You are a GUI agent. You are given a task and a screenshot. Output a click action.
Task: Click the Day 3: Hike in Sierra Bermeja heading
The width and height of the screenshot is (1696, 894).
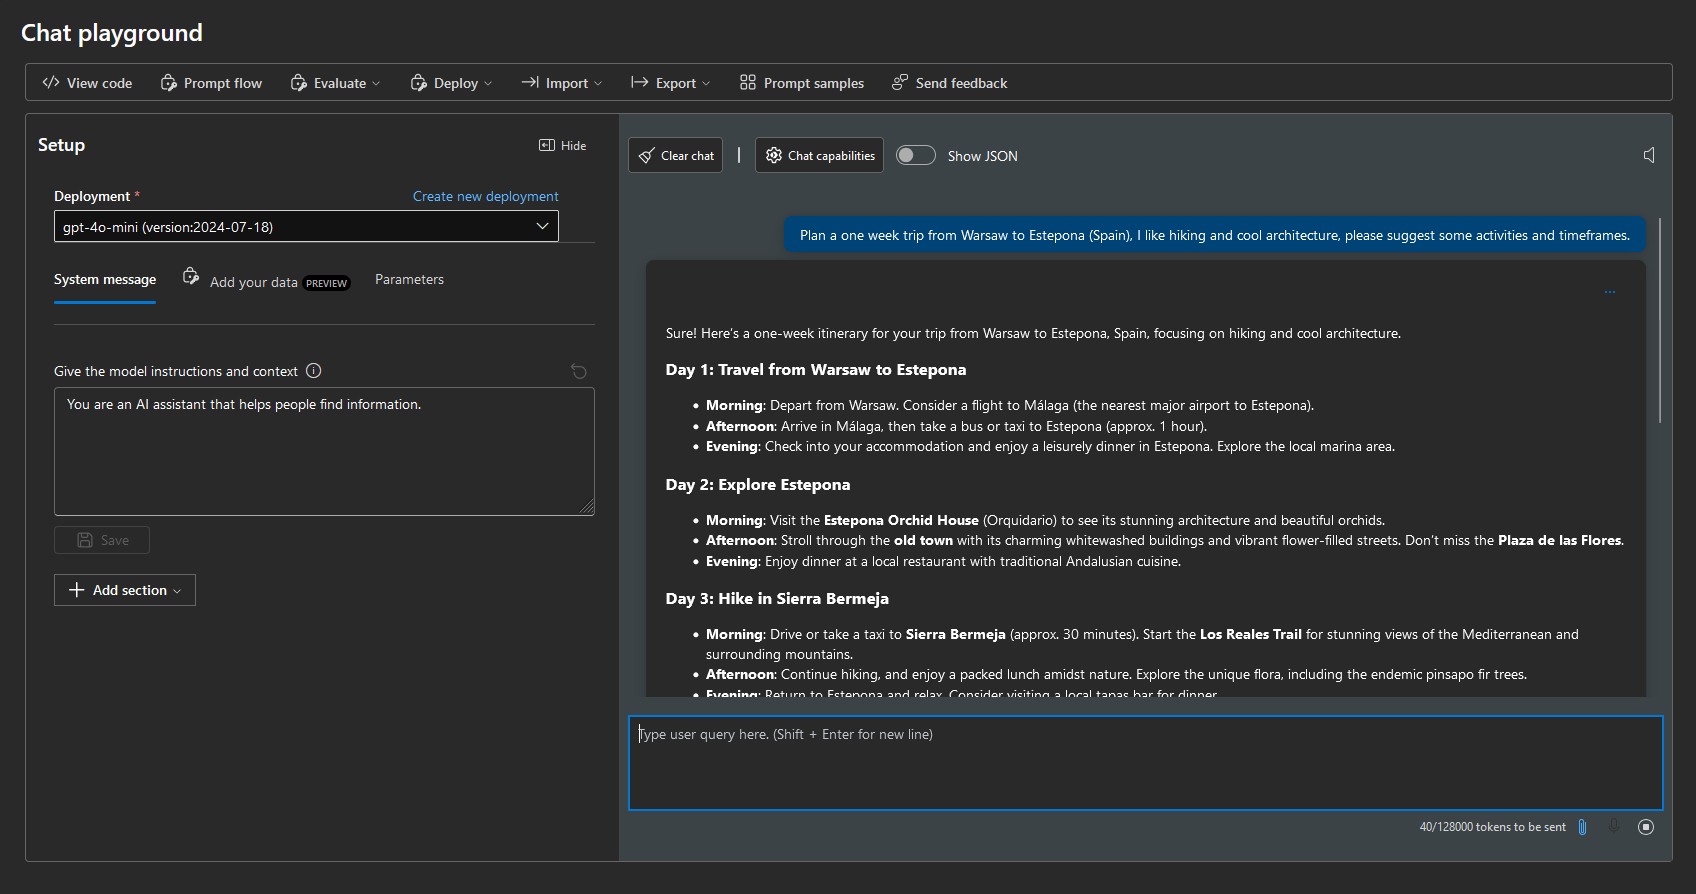pos(777,599)
